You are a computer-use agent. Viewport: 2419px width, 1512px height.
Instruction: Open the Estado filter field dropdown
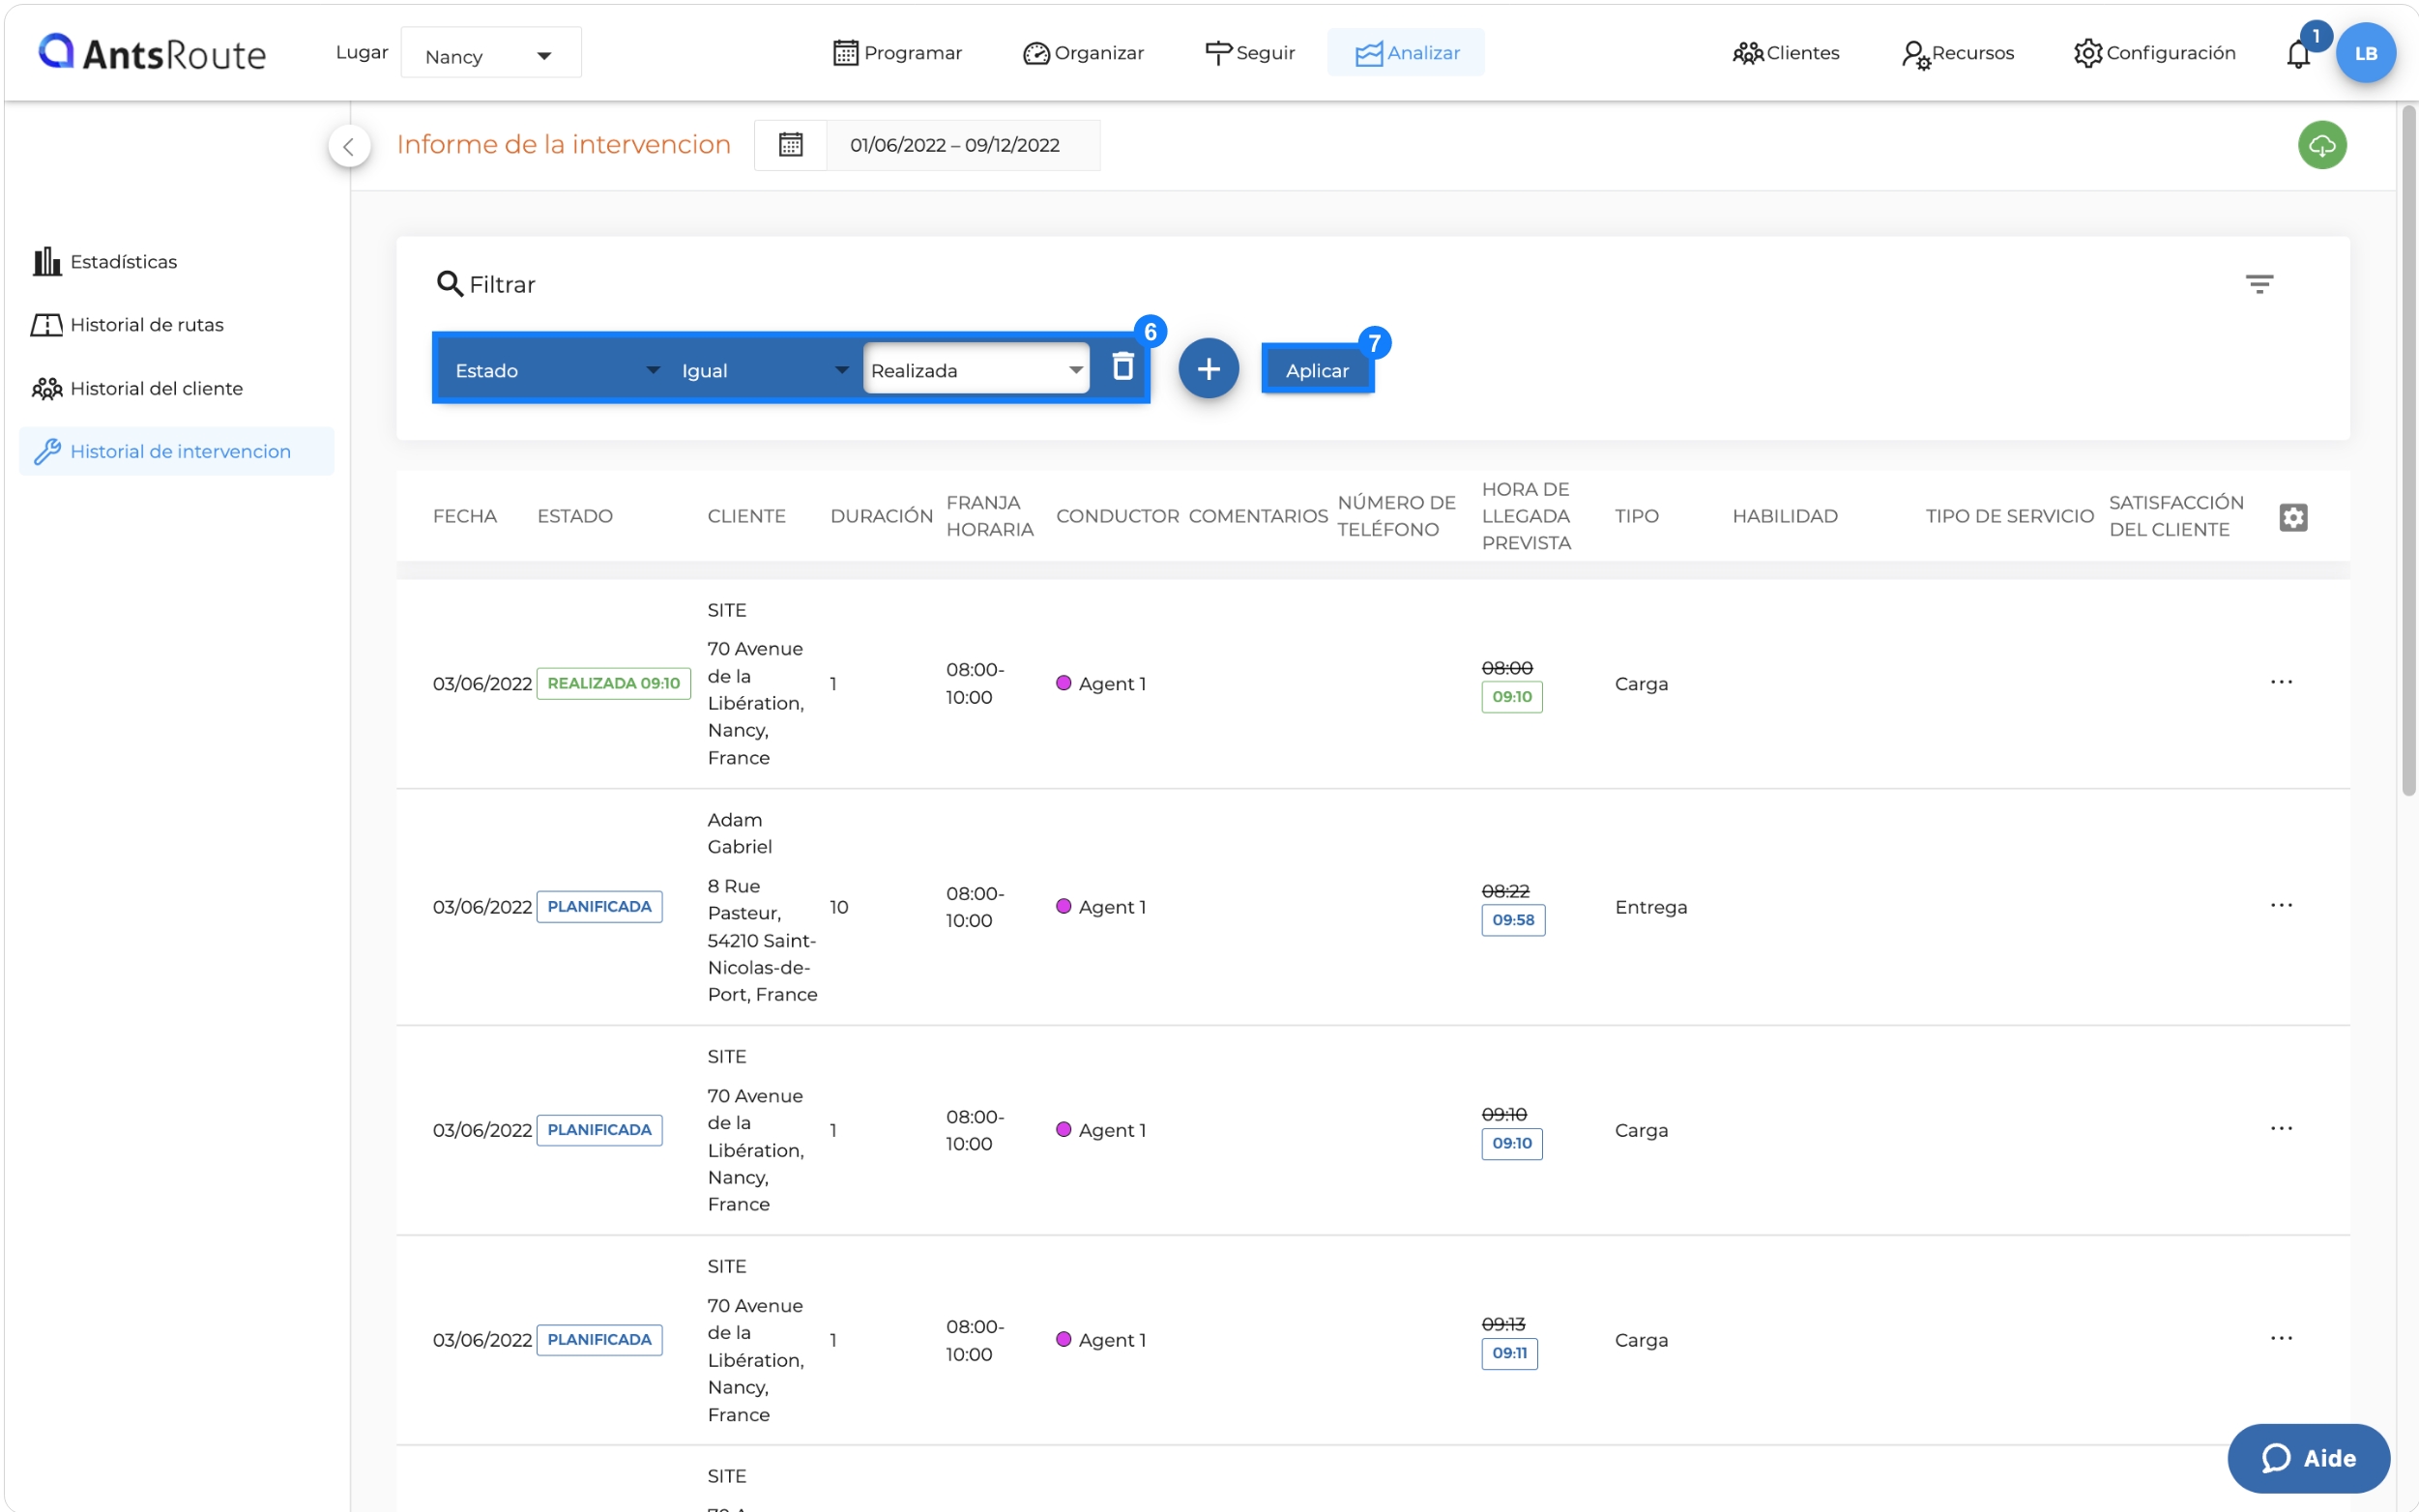click(555, 370)
